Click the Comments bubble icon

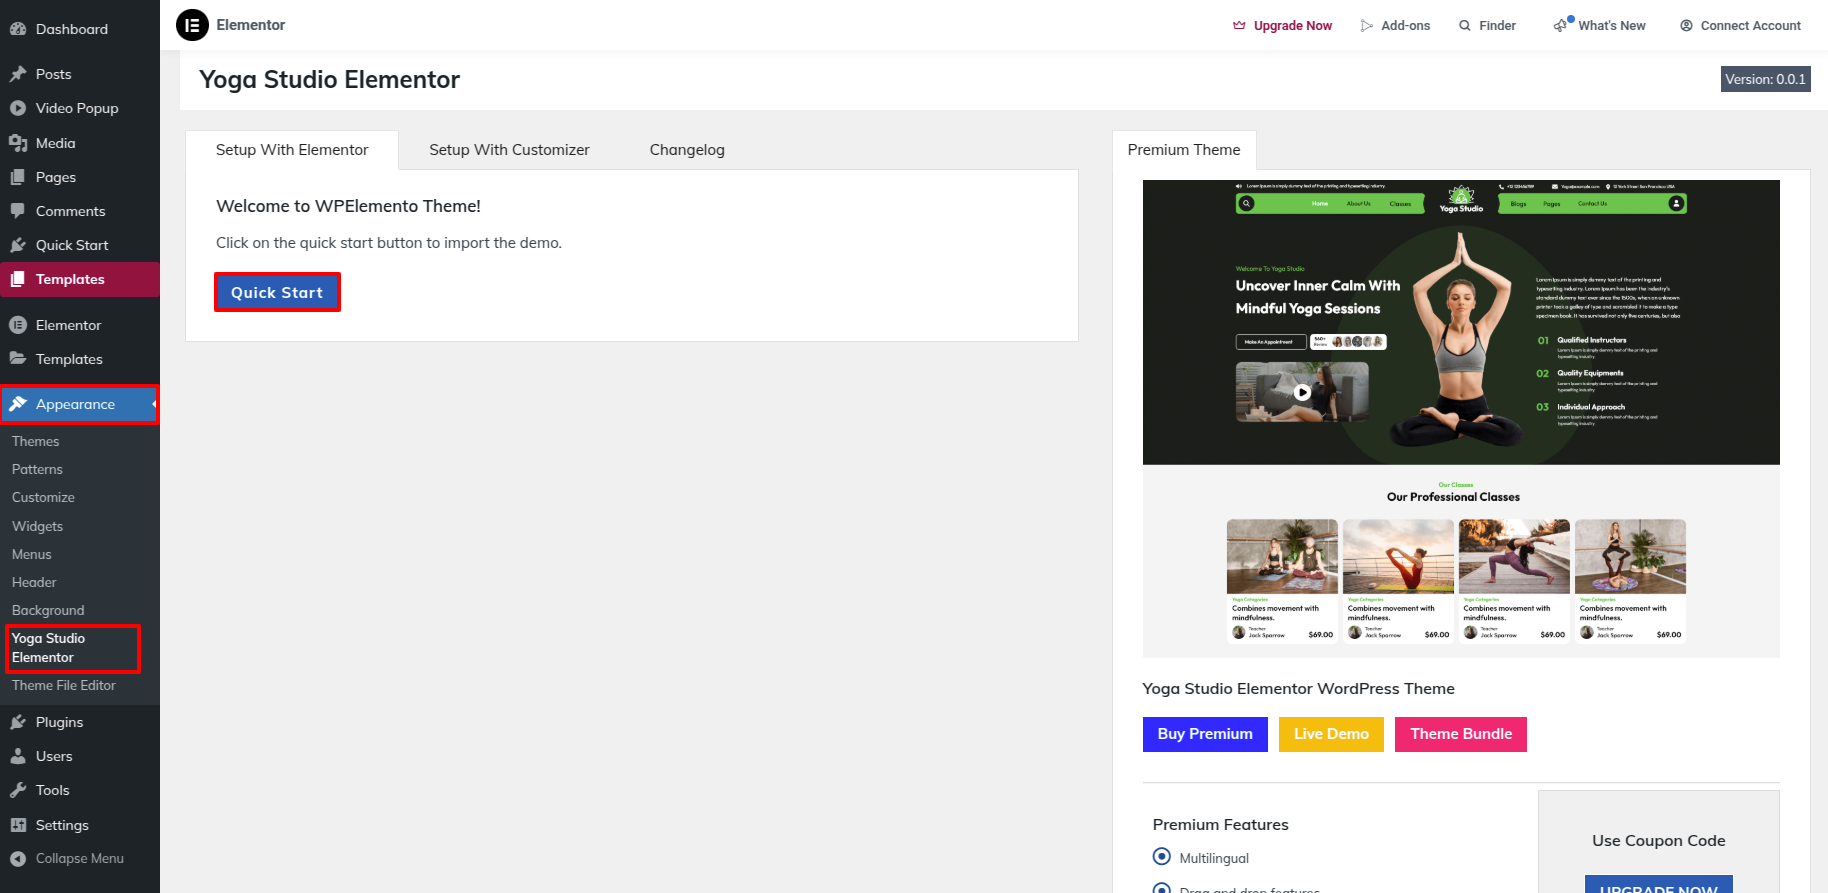[x=18, y=211]
